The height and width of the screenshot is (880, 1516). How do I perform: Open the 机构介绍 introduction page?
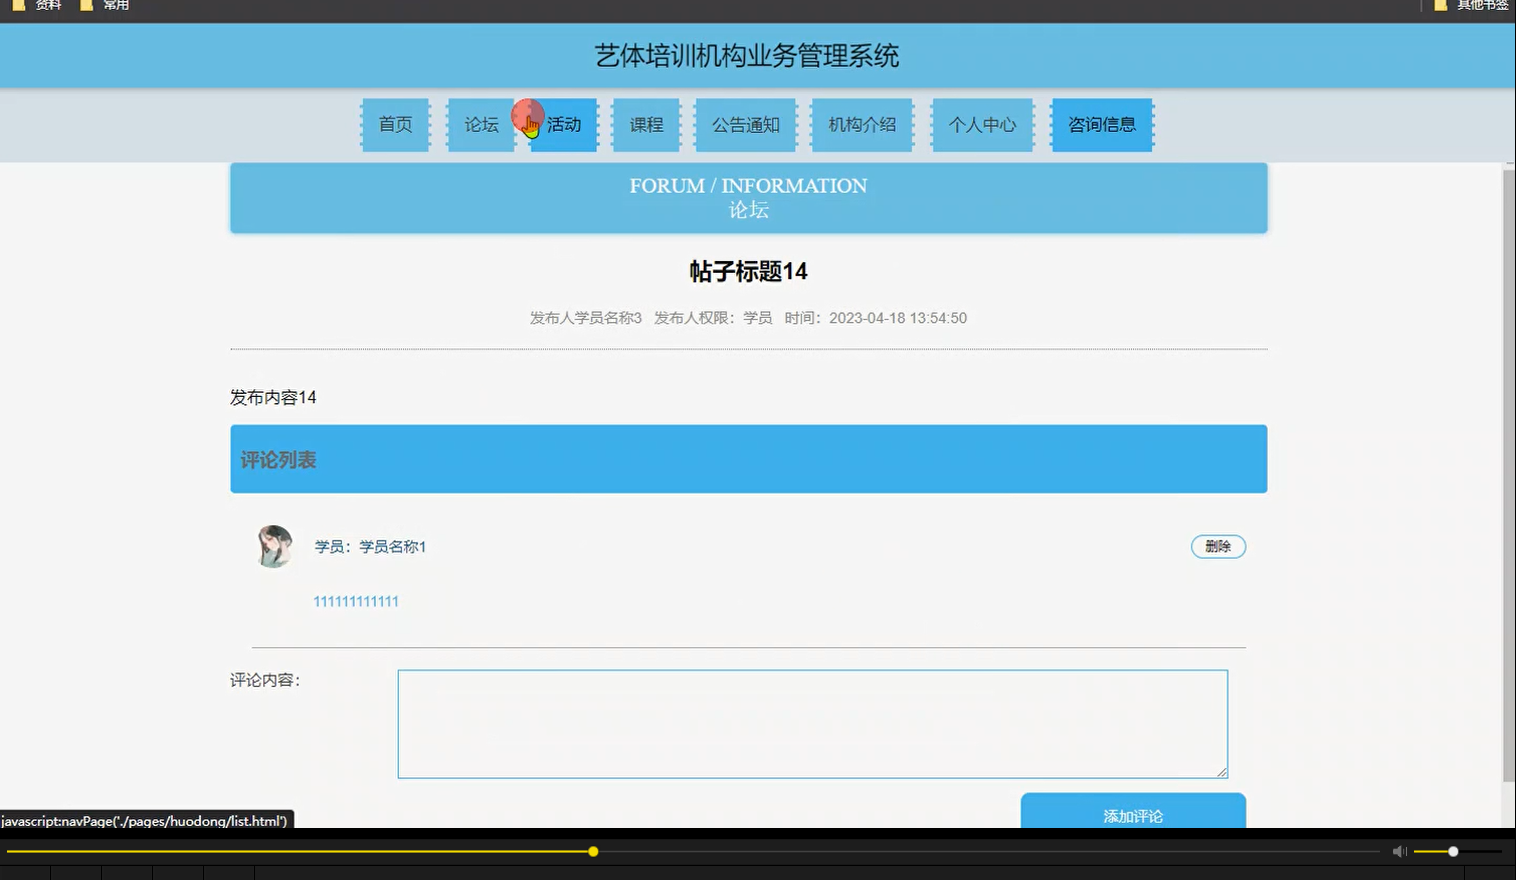pos(862,124)
